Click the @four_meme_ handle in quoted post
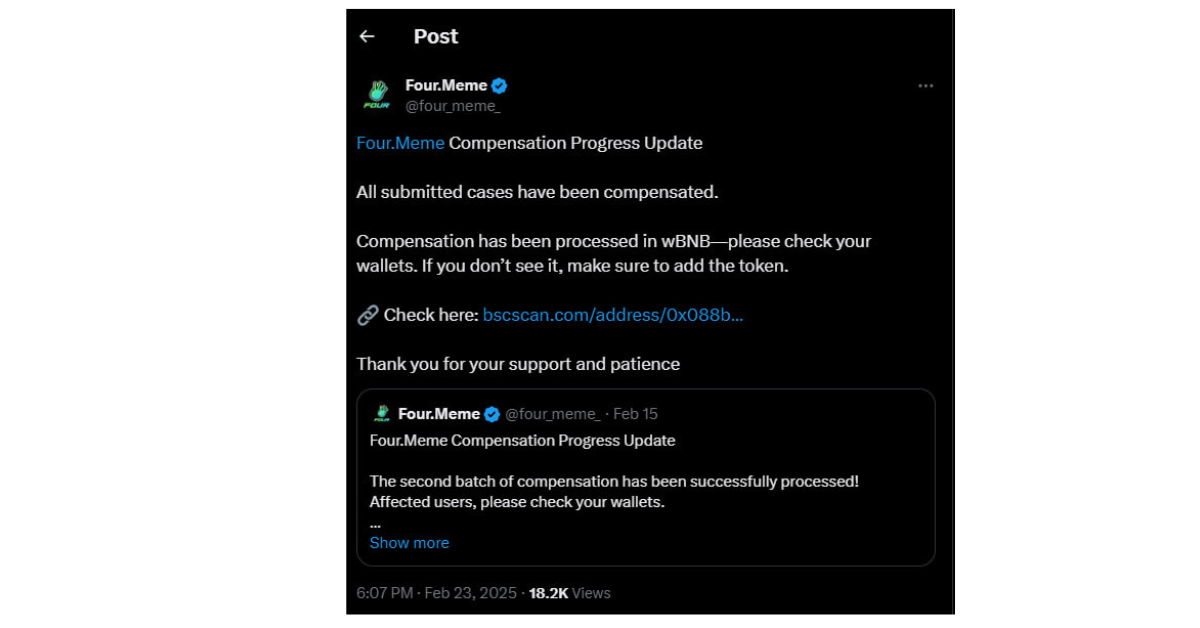 pos(552,414)
